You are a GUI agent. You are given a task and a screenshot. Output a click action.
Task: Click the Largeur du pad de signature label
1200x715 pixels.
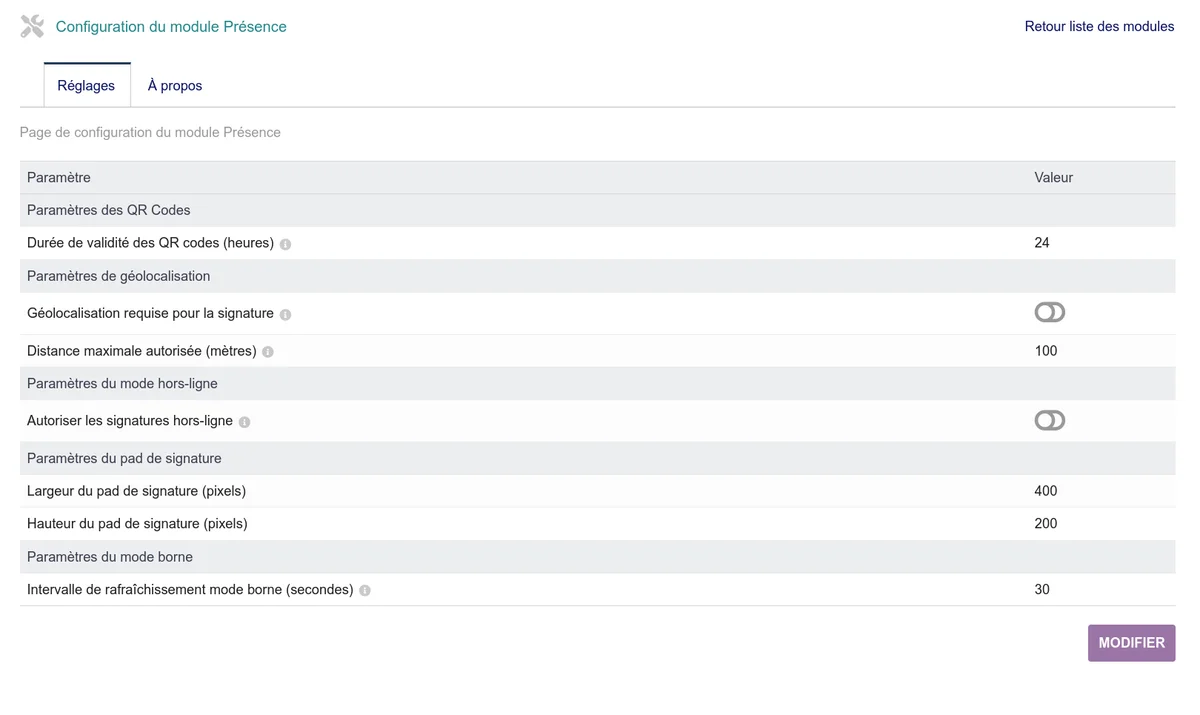[136, 491]
